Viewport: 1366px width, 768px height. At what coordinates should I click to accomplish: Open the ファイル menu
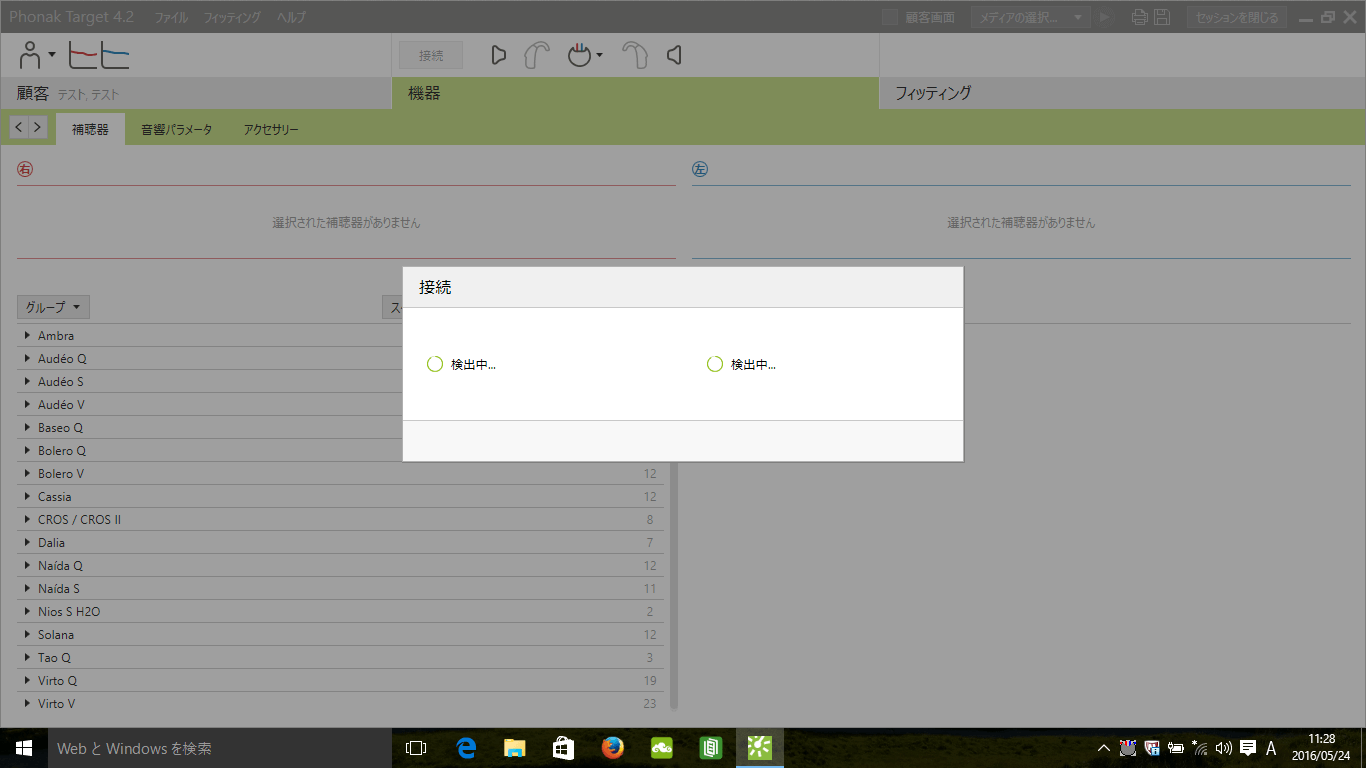[x=170, y=18]
